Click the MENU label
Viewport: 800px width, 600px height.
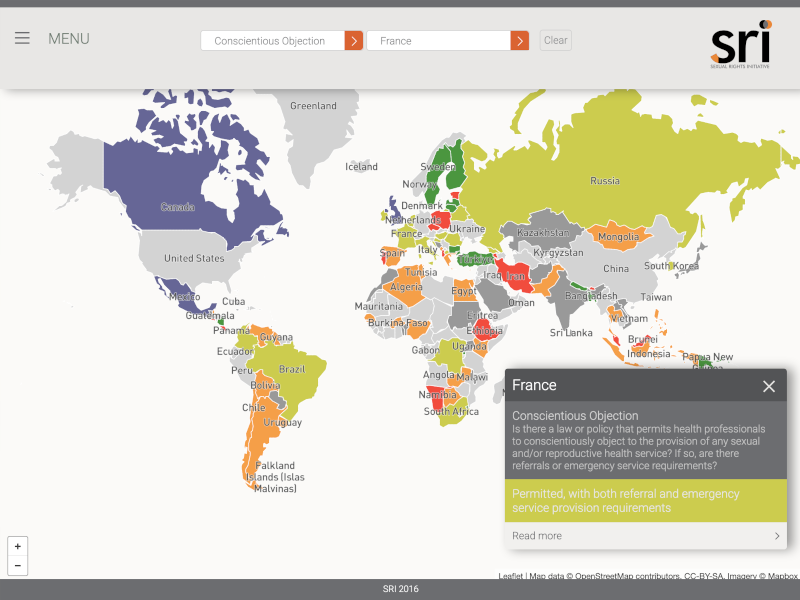pos(69,39)
